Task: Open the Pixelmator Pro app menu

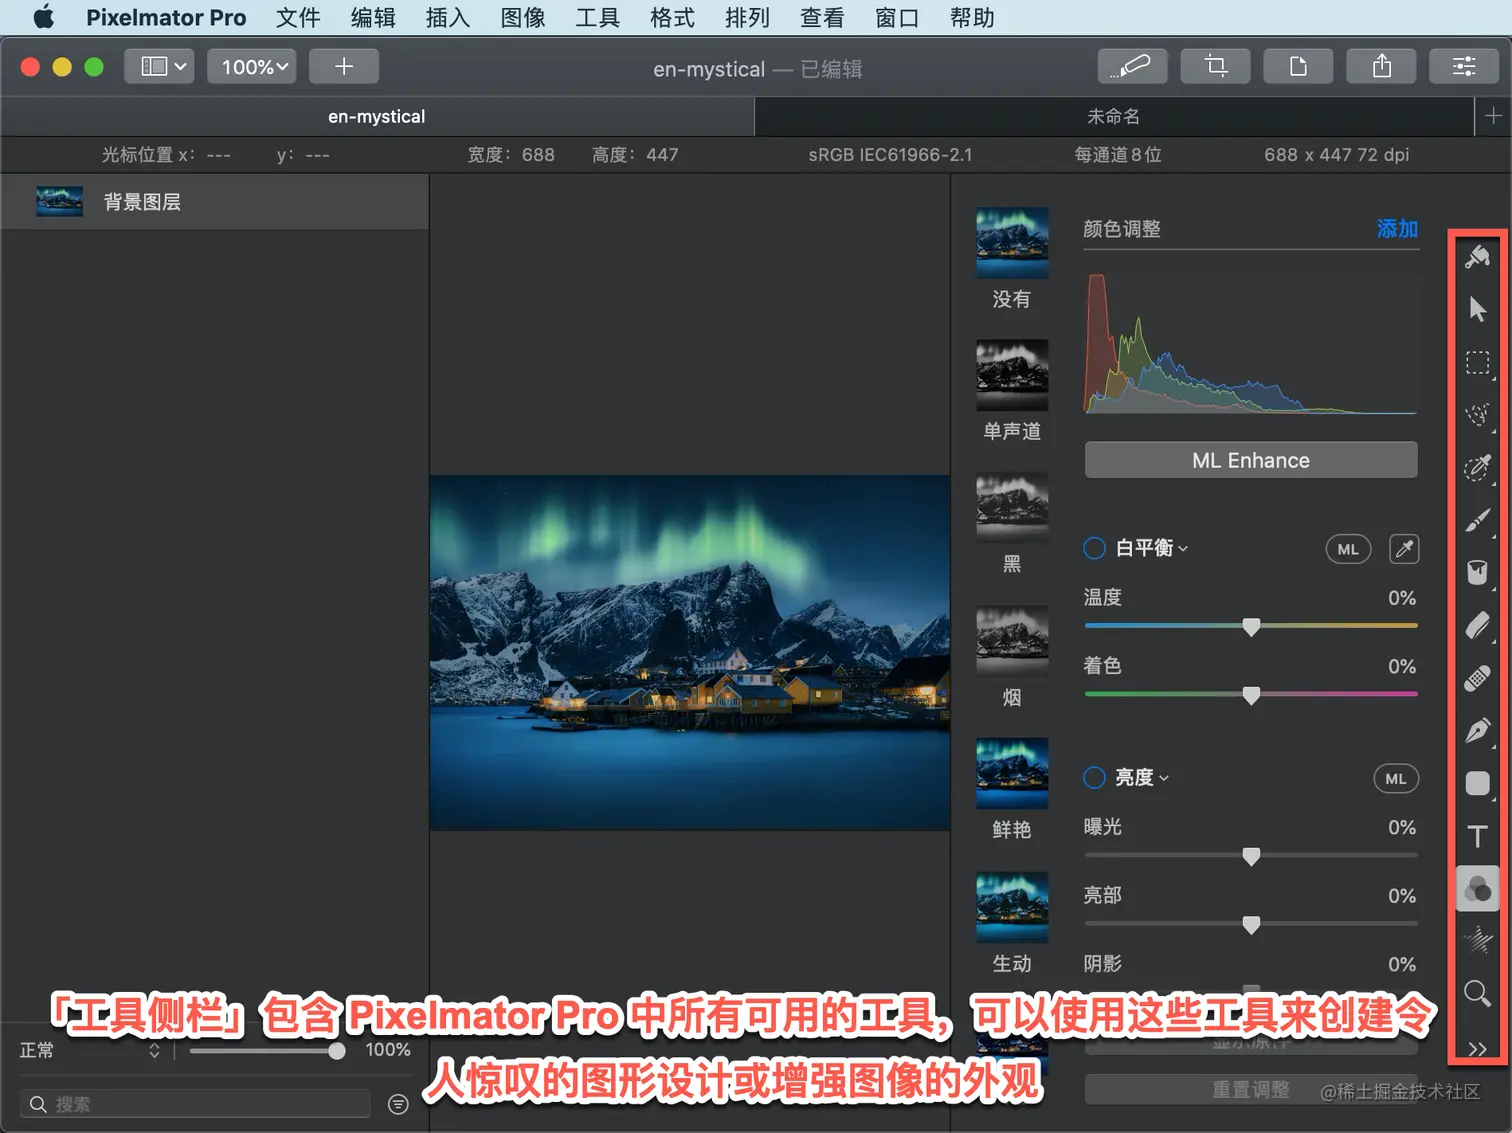Action: [166, 18]
